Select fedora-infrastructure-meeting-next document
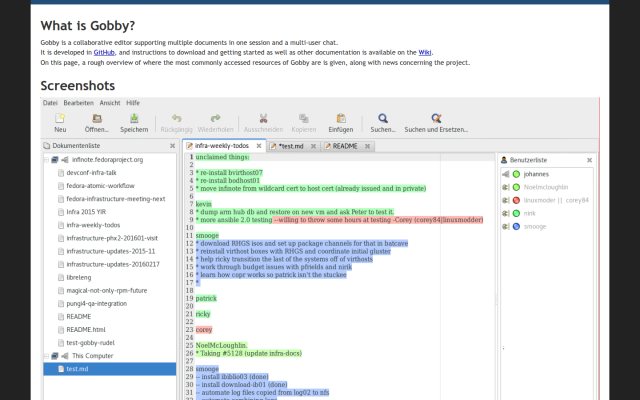Viewport: 640px width, 400px height. click(x=116, y=199)
